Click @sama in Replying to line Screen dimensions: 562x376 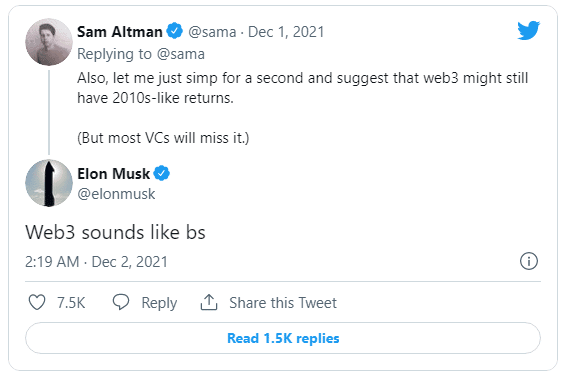point(181,54)
